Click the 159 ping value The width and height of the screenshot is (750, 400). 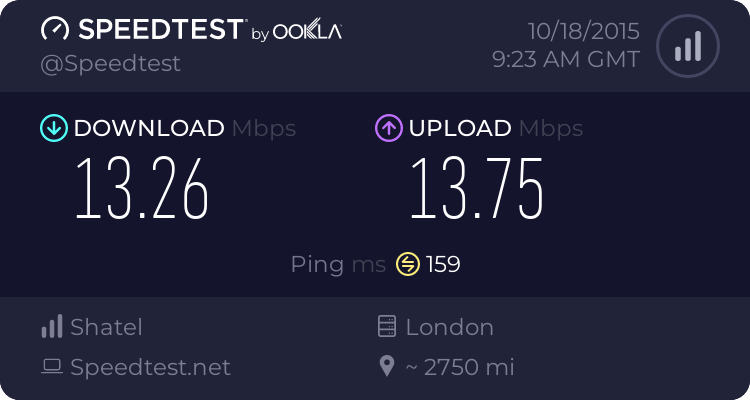click(443, 264)
